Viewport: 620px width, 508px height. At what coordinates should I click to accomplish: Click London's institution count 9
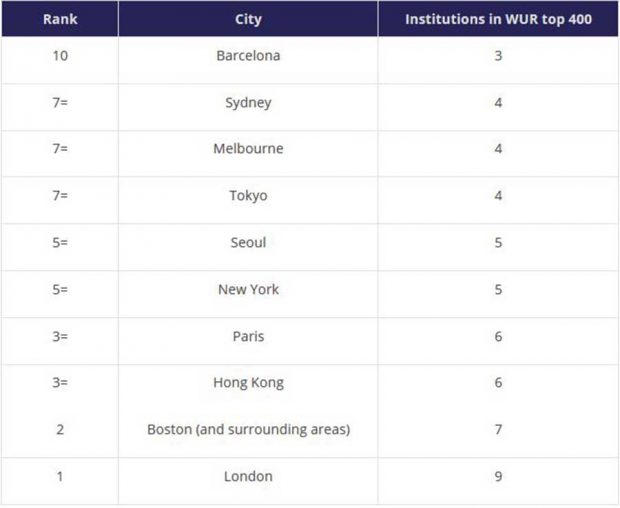(498, 476)
